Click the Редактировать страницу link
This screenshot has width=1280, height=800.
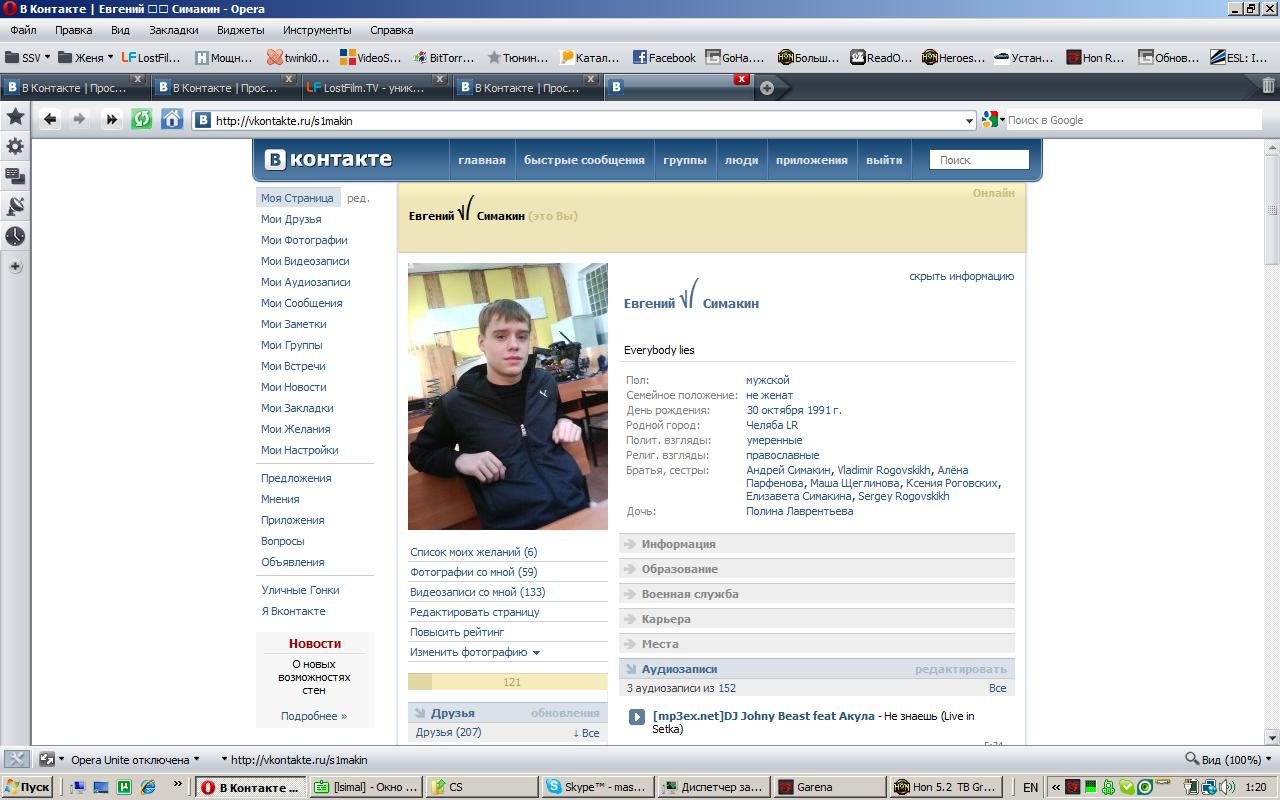point(474,612)
